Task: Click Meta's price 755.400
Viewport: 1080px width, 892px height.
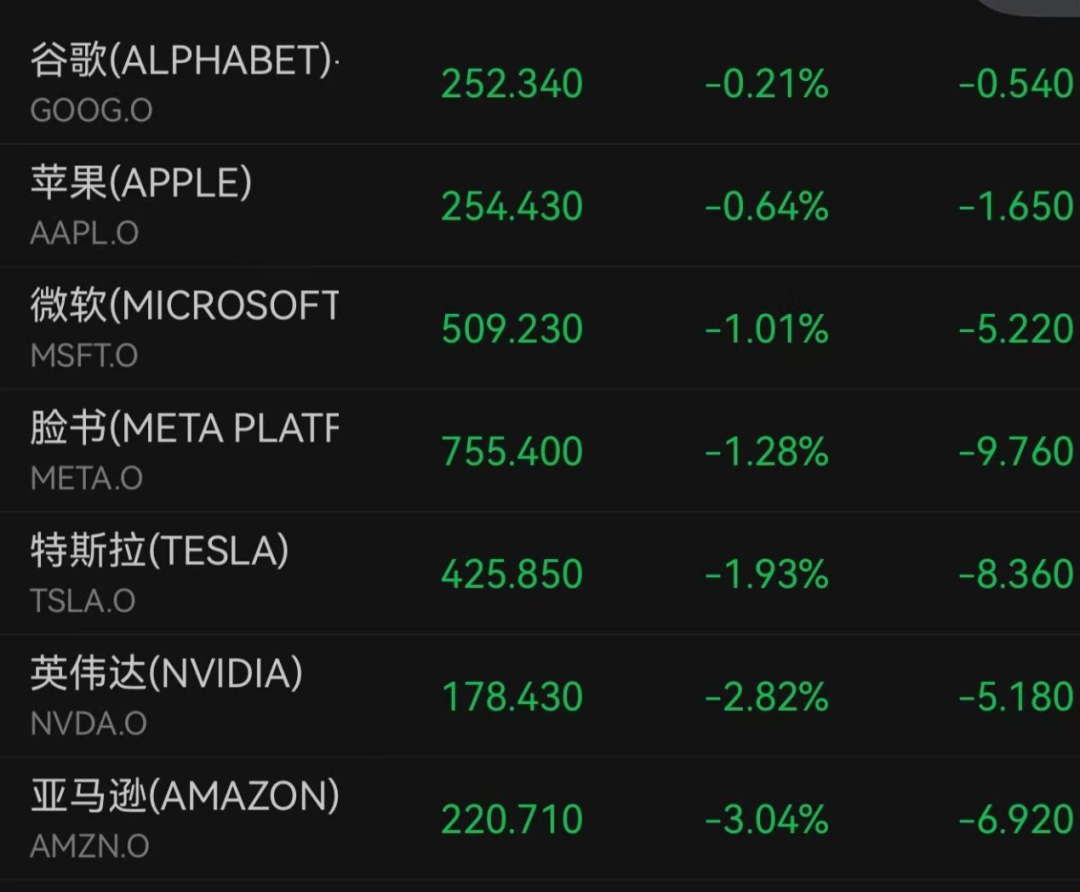Action: click(x=512, y=452)
